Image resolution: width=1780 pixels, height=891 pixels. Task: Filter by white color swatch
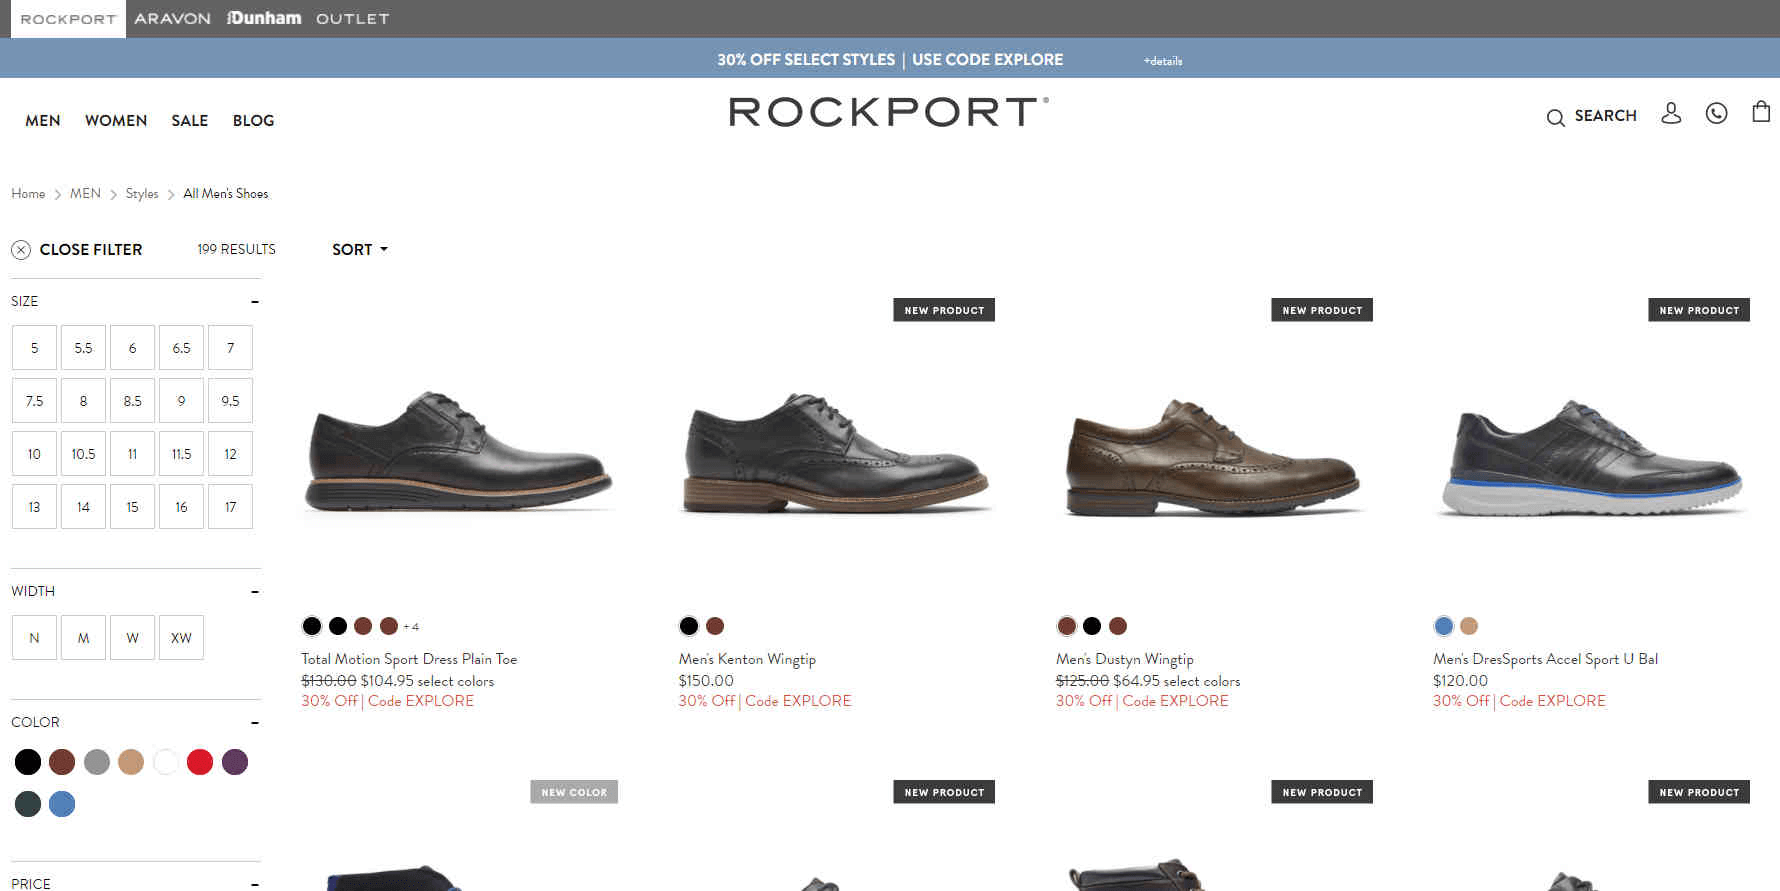coord(166,762)
